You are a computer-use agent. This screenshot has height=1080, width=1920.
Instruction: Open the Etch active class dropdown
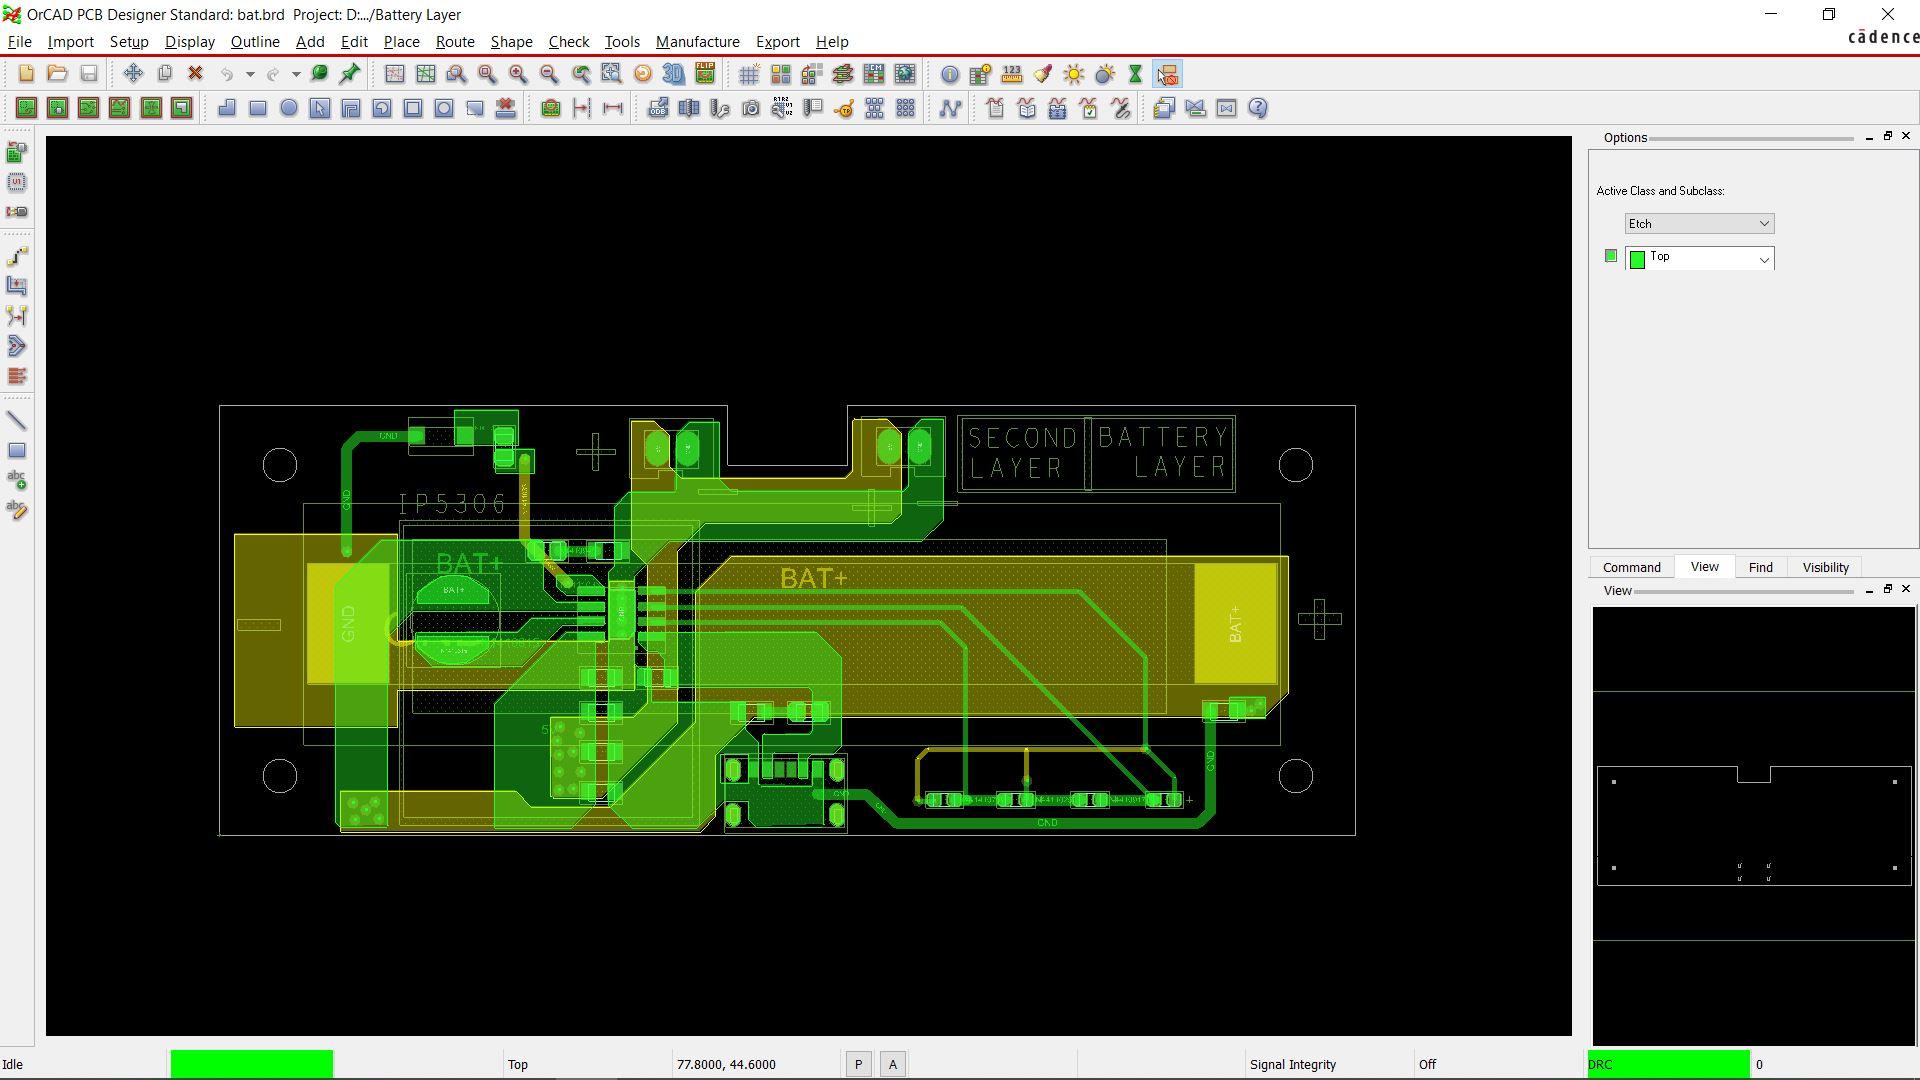pyautogui.click(x=1699, y=224)
